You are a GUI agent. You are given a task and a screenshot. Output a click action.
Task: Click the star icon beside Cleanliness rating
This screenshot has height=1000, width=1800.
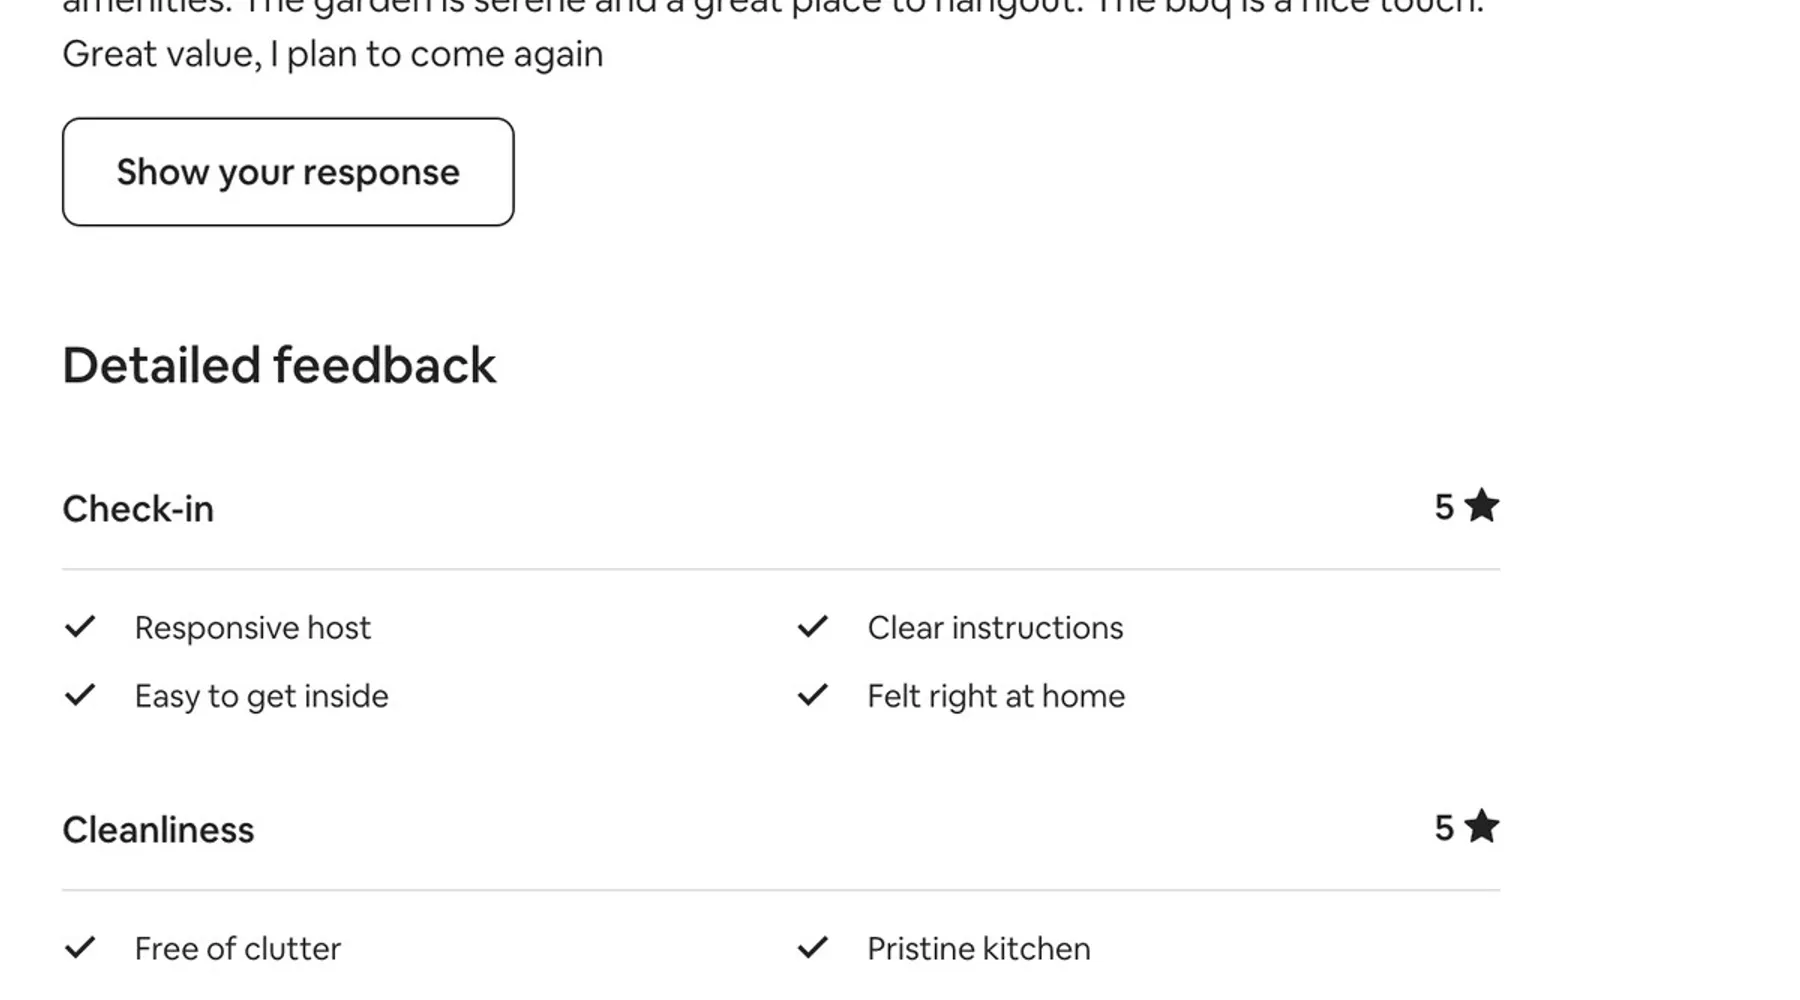pos(1482,827)
